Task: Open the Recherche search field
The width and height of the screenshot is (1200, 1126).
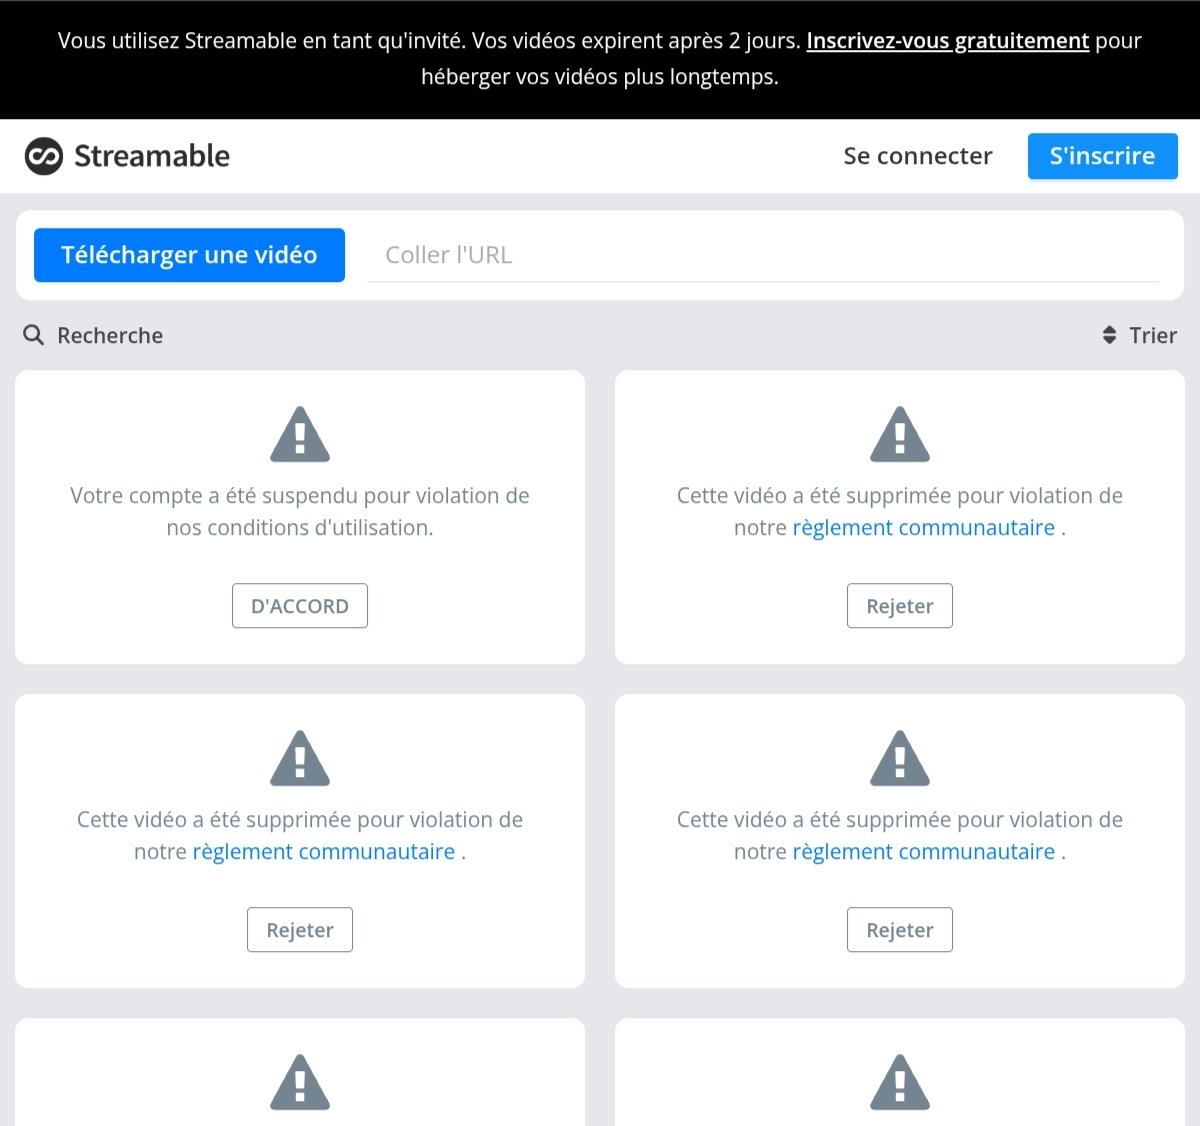Action: pyautogui.click(x=93, y=335)
